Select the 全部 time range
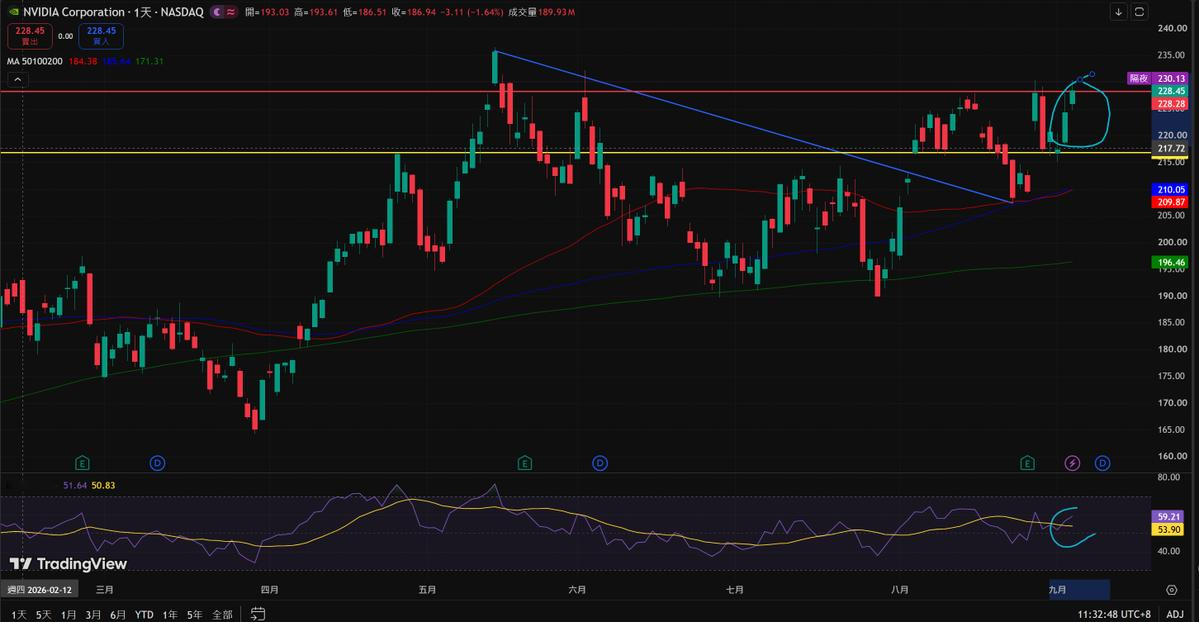 223,614
